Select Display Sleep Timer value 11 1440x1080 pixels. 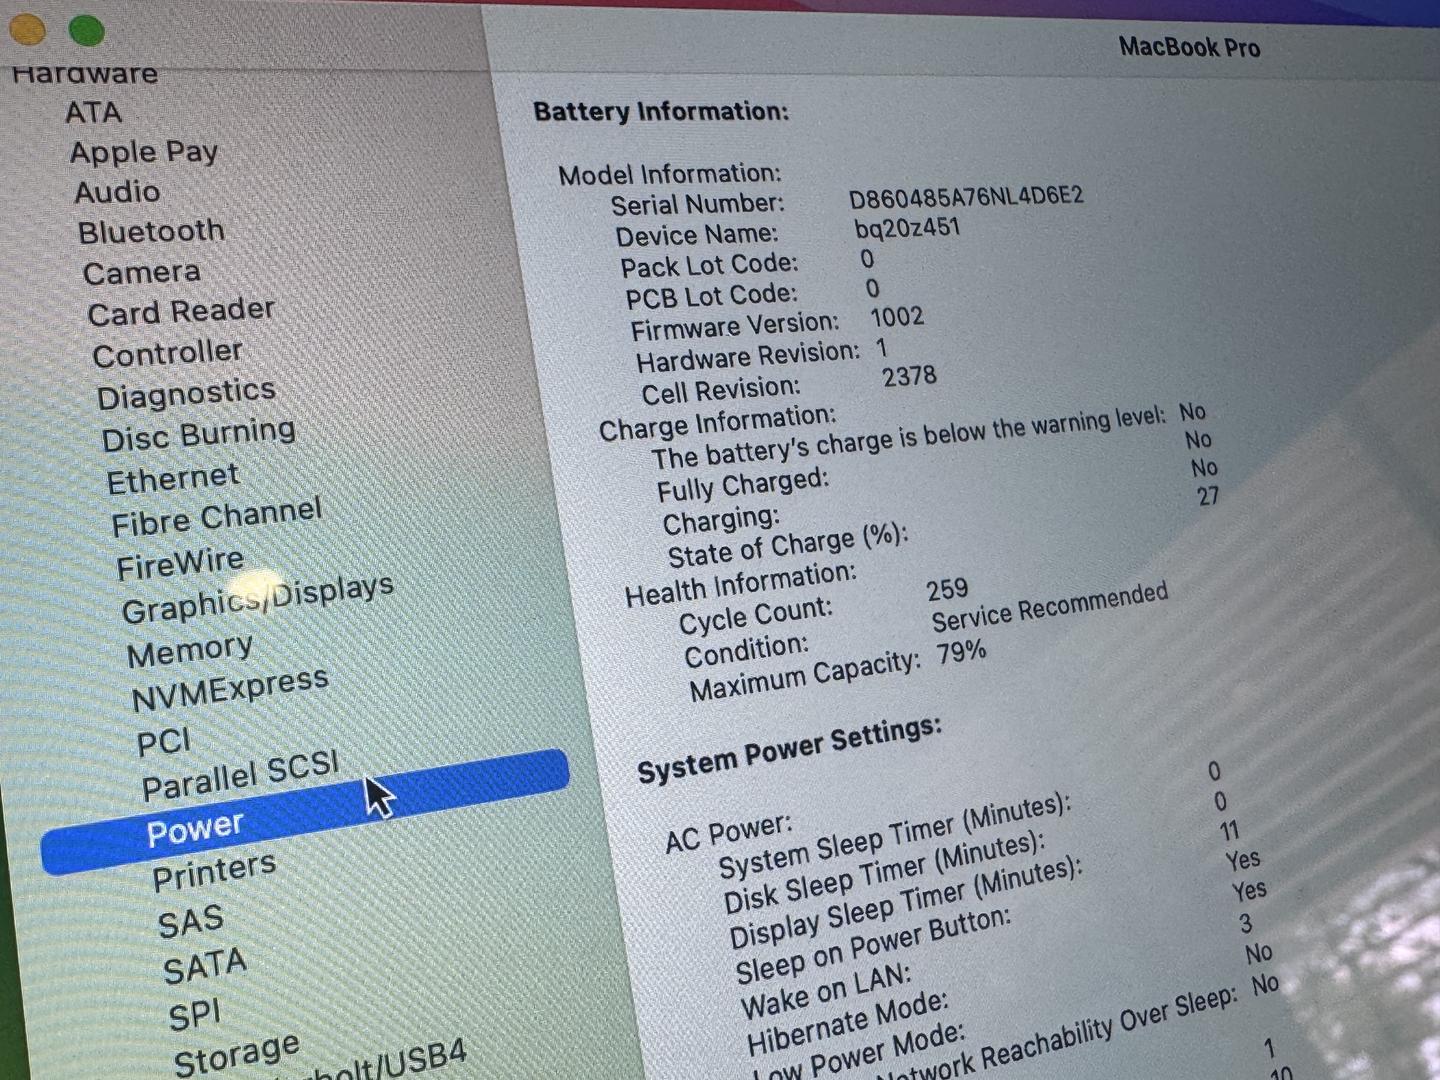click(x=1229, y=831)
